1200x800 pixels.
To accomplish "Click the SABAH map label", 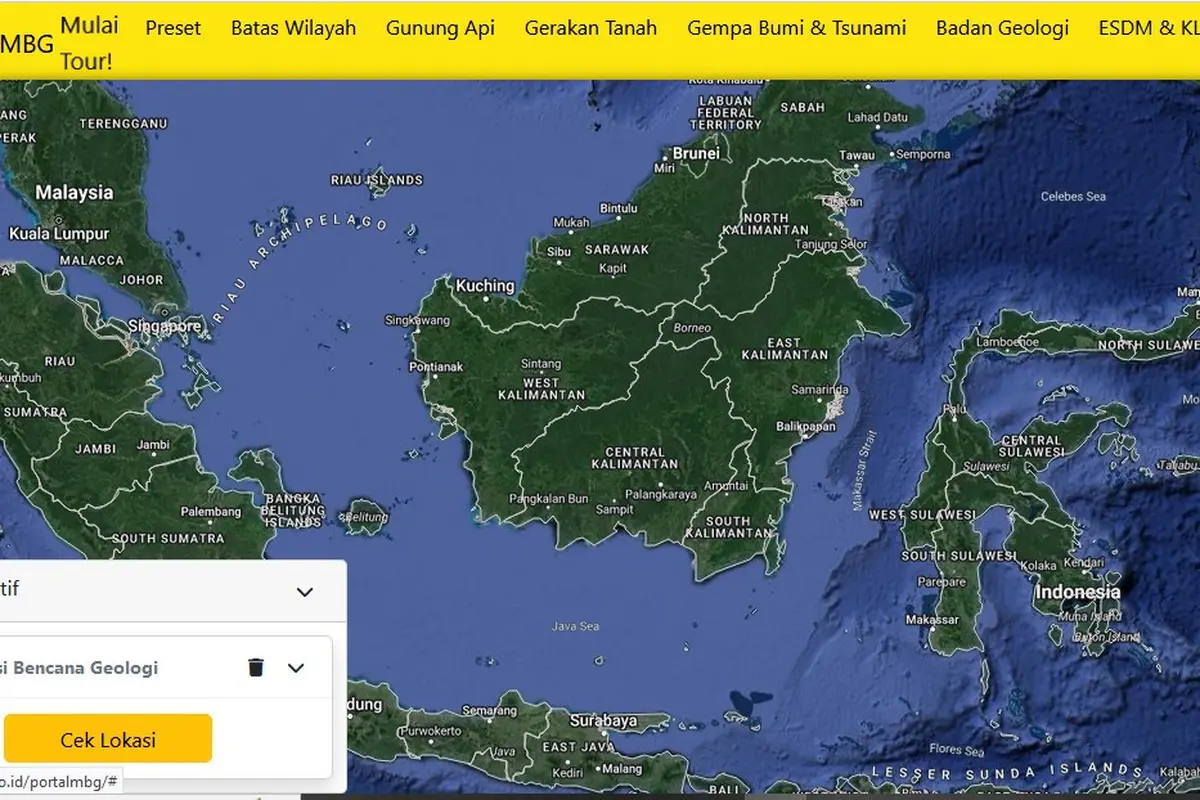I will tap(803, 107).
